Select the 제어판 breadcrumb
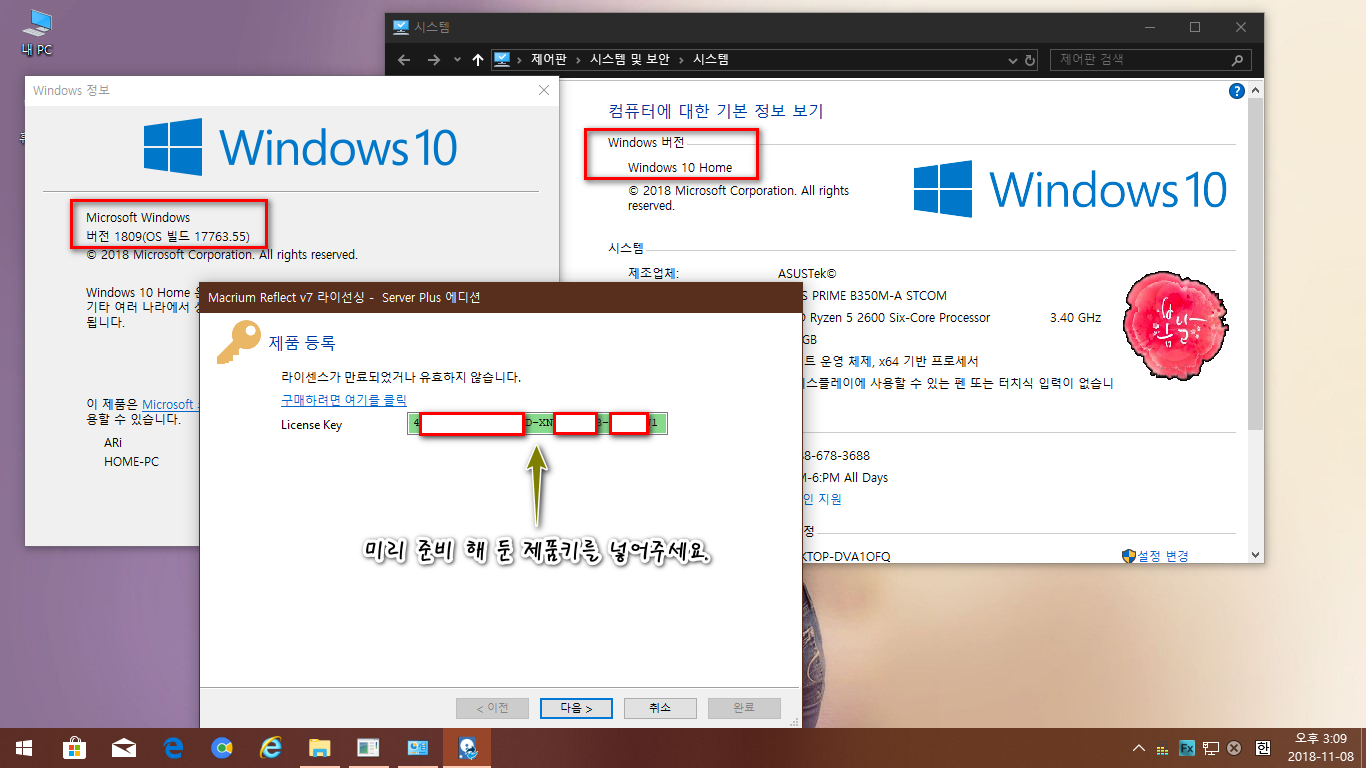1366x768 pixels. (548, 60)
